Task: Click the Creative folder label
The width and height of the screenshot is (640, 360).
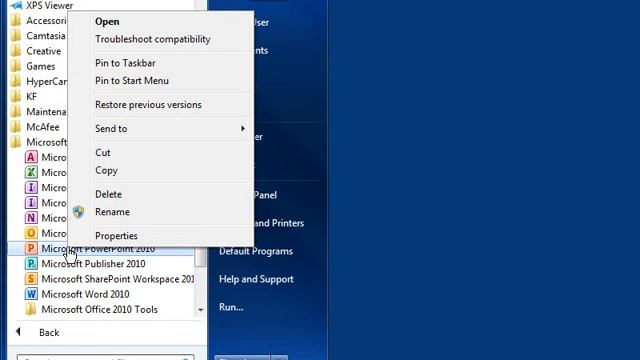Action: coord(43,51)
